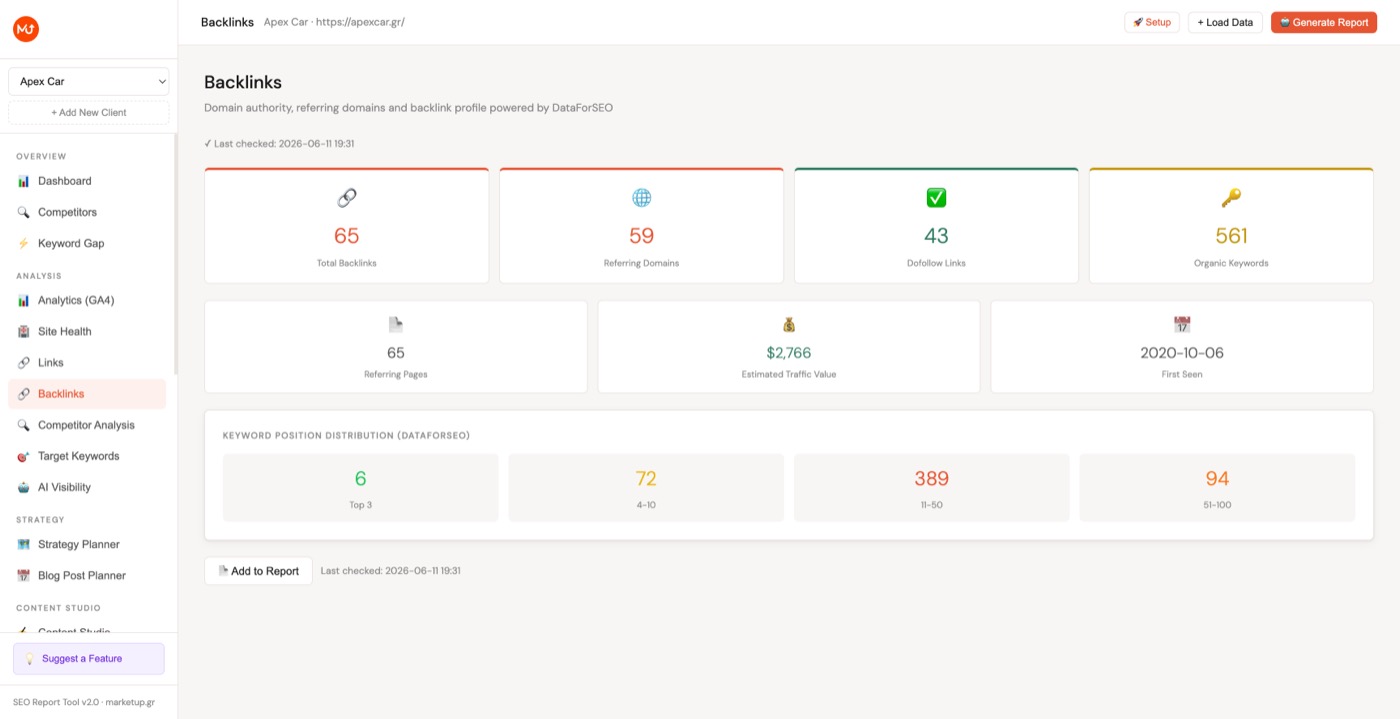Screen dimensions: 1400x719
Task: Click the Blog Post Planner calendar icon
Action: point(24,575)
